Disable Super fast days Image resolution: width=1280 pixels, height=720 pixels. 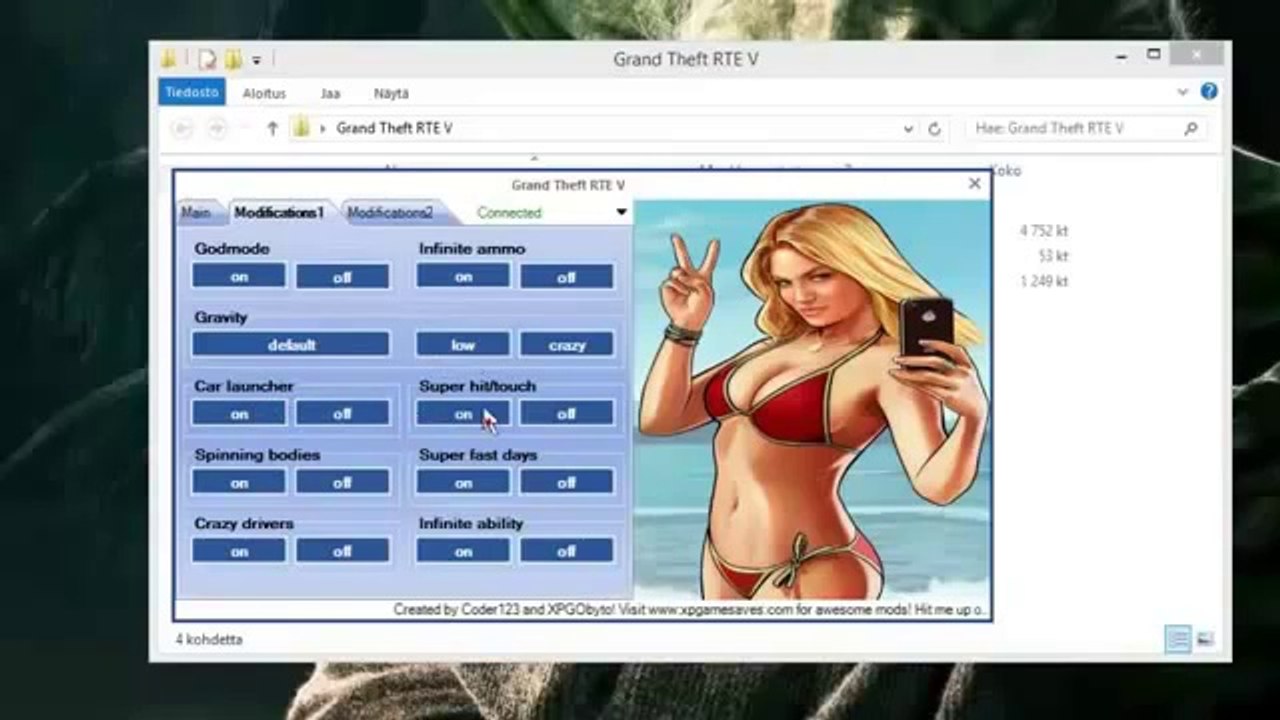[567, 482]
